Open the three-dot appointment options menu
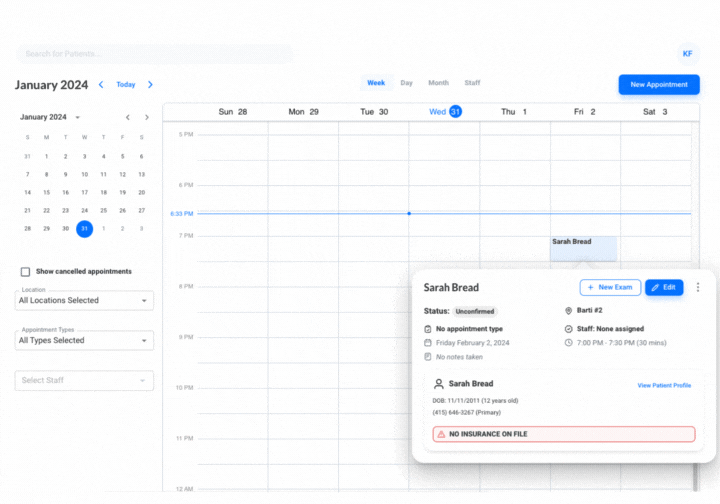 click(x=698, y=287)
